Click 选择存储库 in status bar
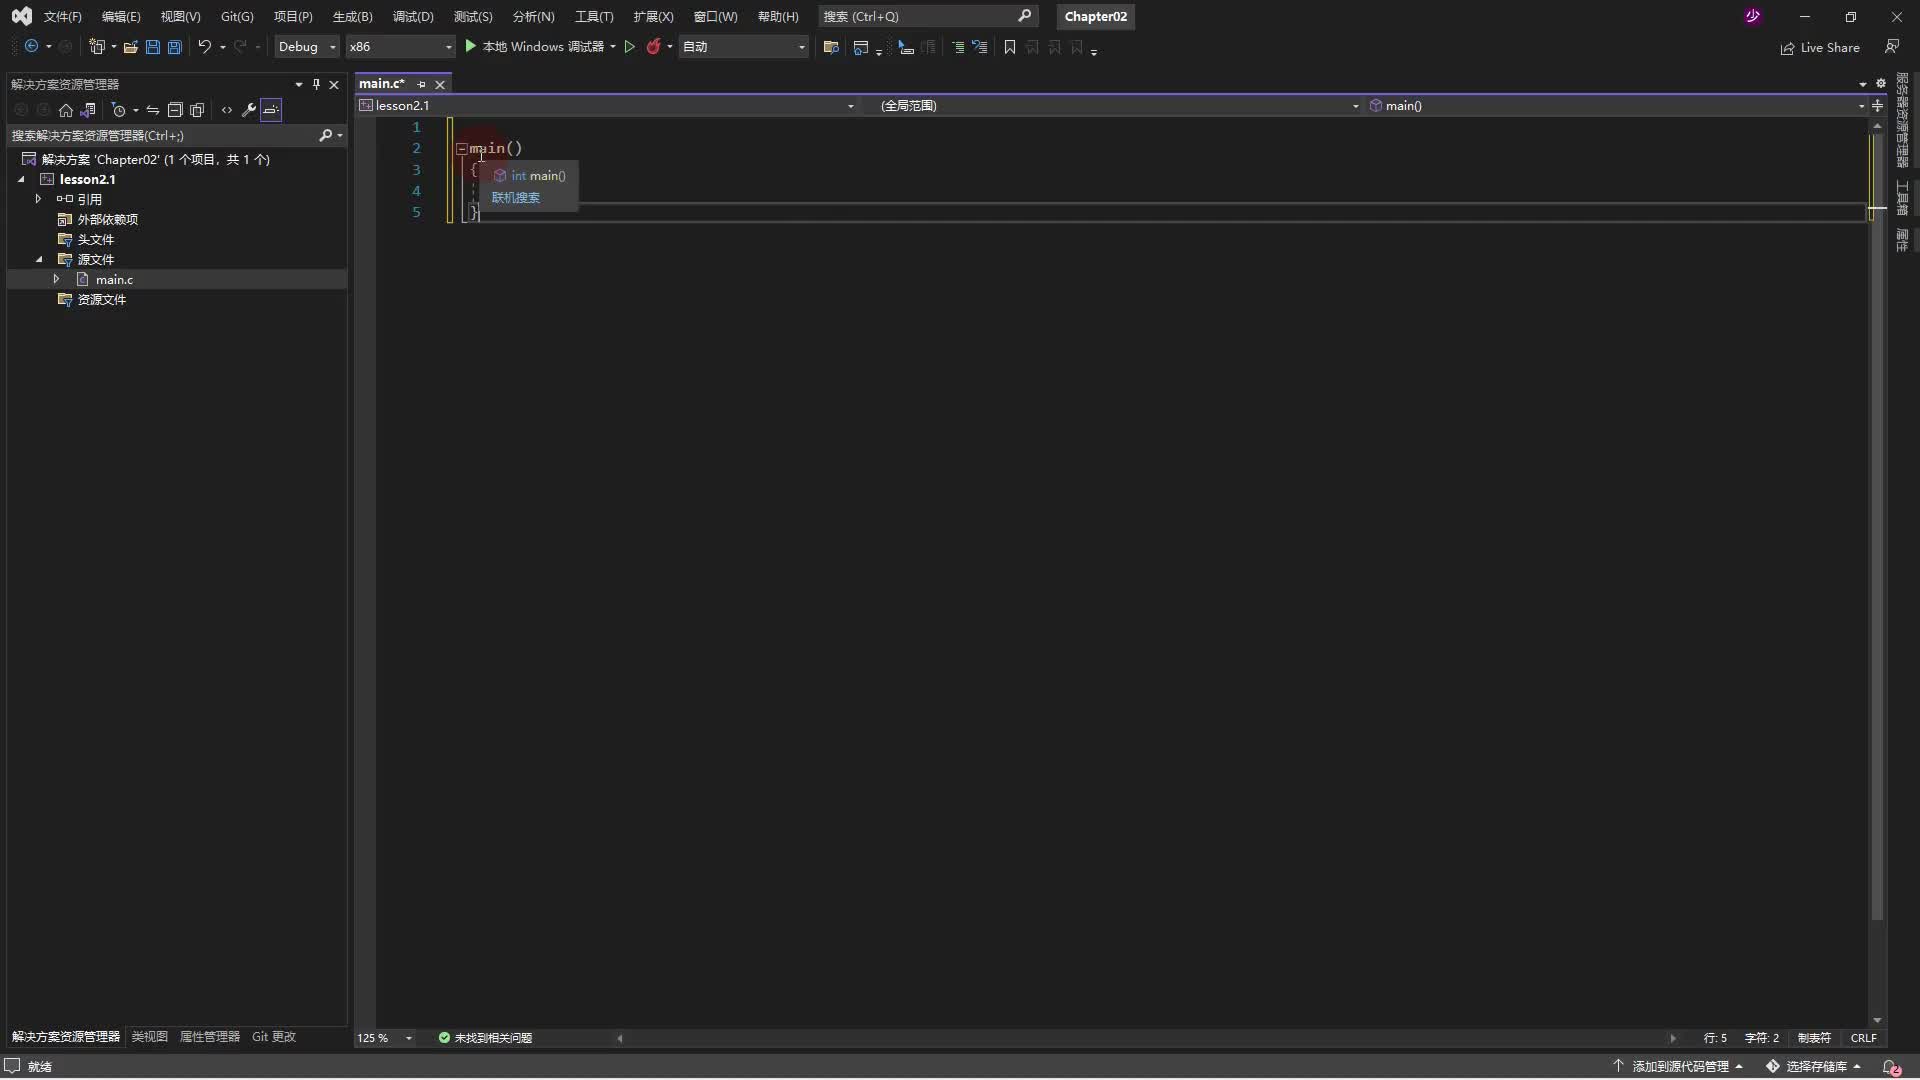The width and height of the screenshot is (1920, 1080). click(1815, 1067)
